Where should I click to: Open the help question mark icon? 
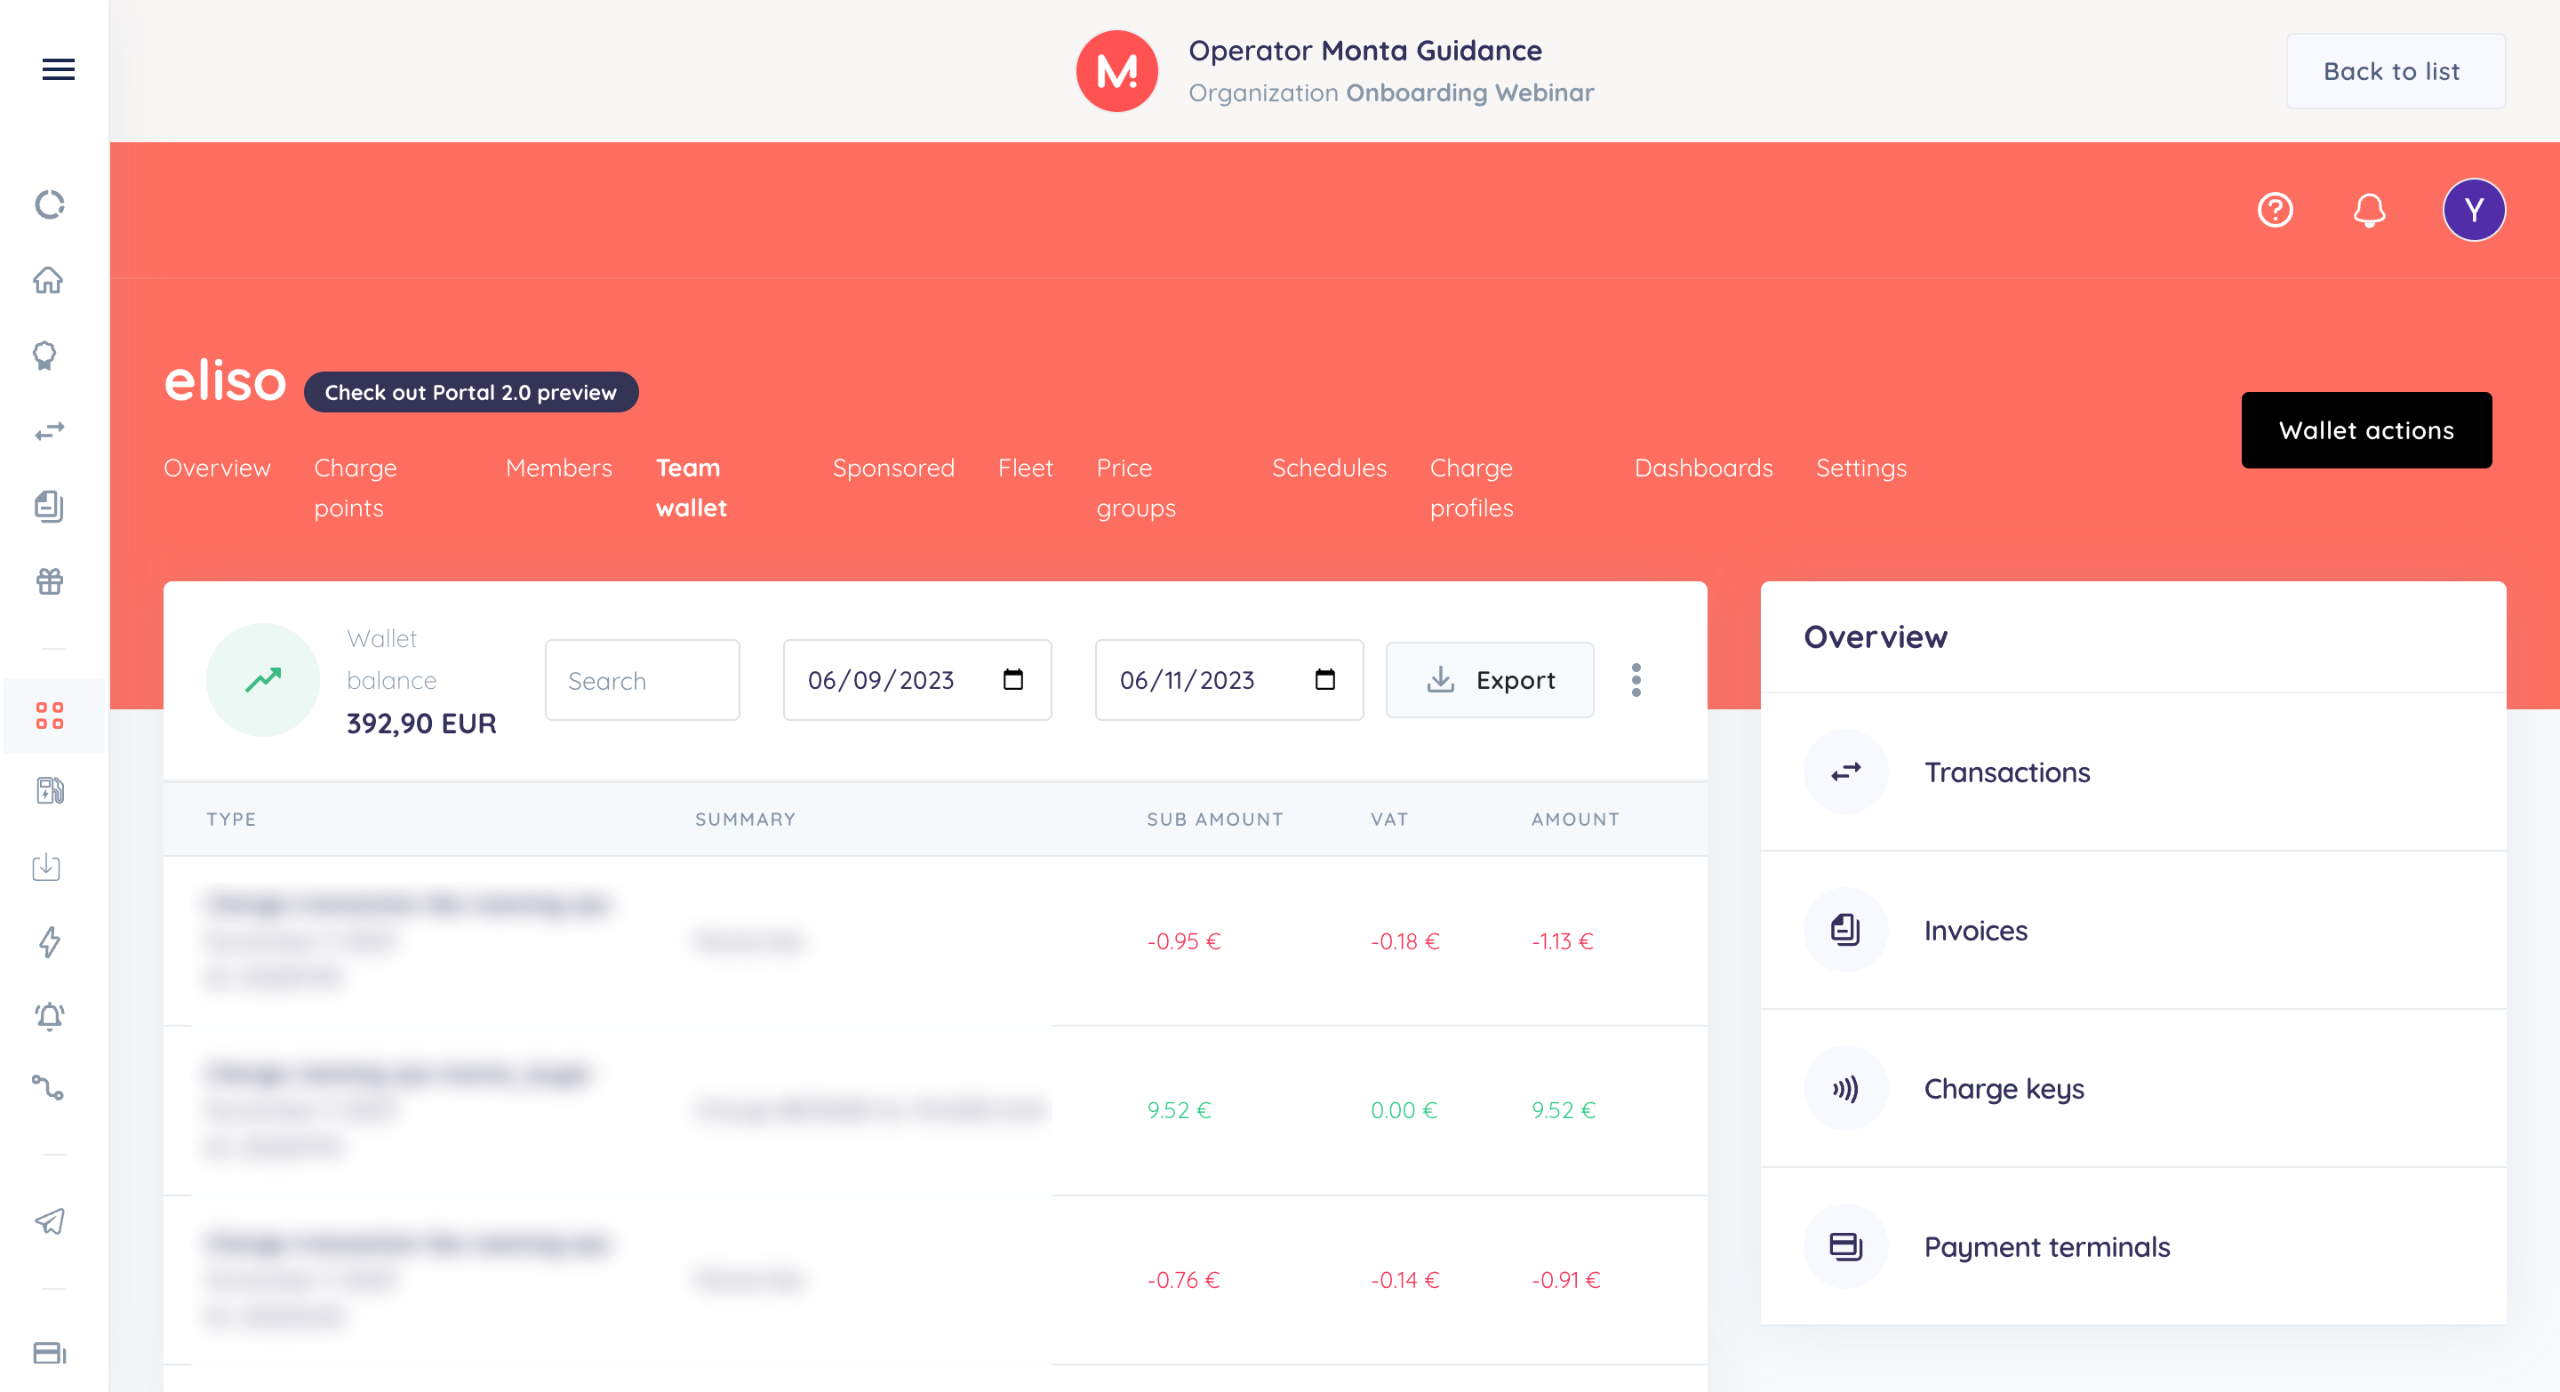[2275, 210]
